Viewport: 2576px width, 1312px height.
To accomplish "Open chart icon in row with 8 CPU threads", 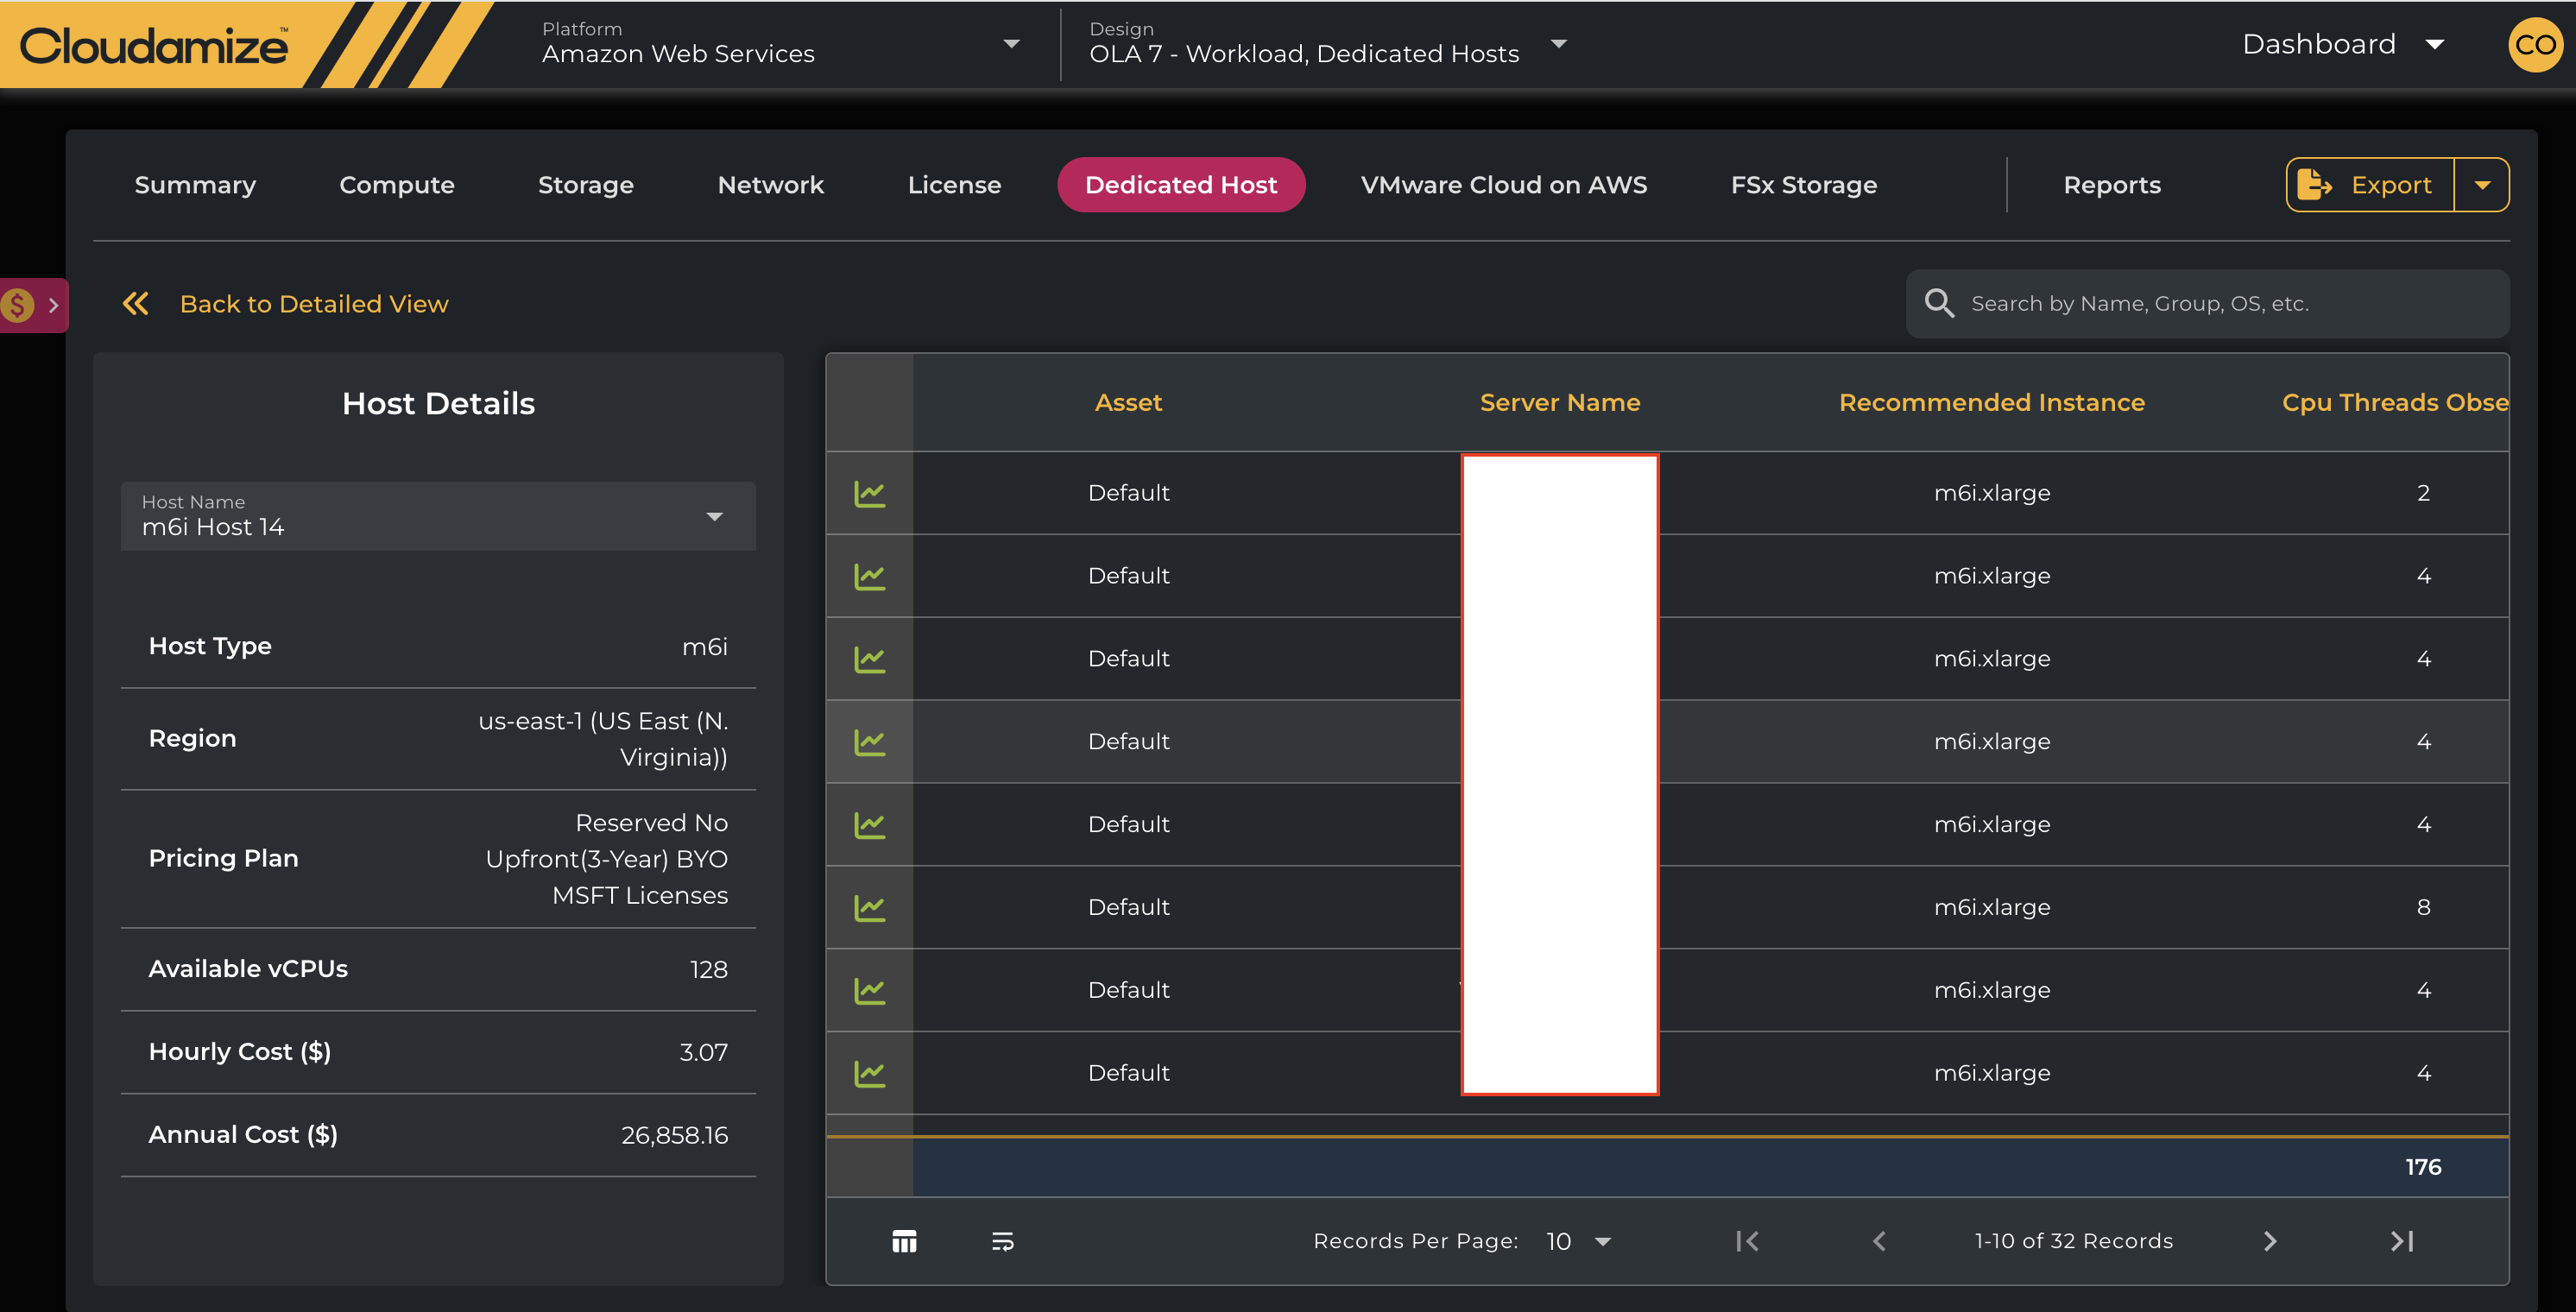I will [x=869, y=907].
